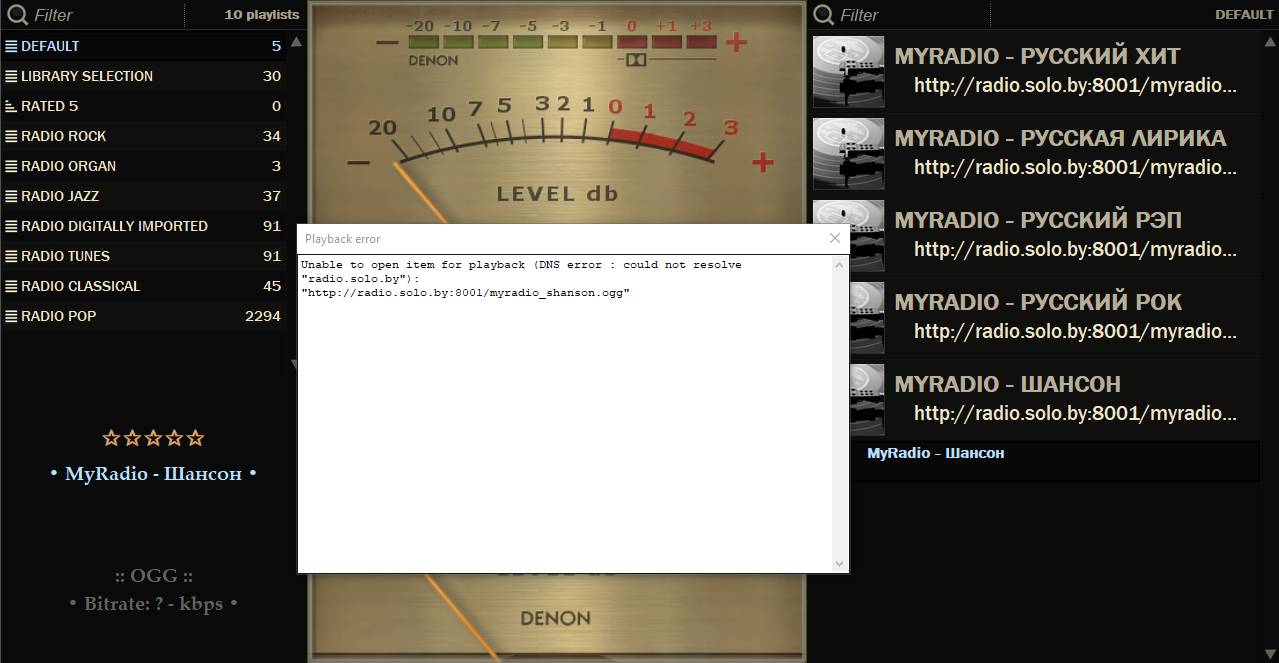Click the Playback error scrollbar down arrow
The image size is (1279, 663).
pyautogui.click(x=840, y=565)
